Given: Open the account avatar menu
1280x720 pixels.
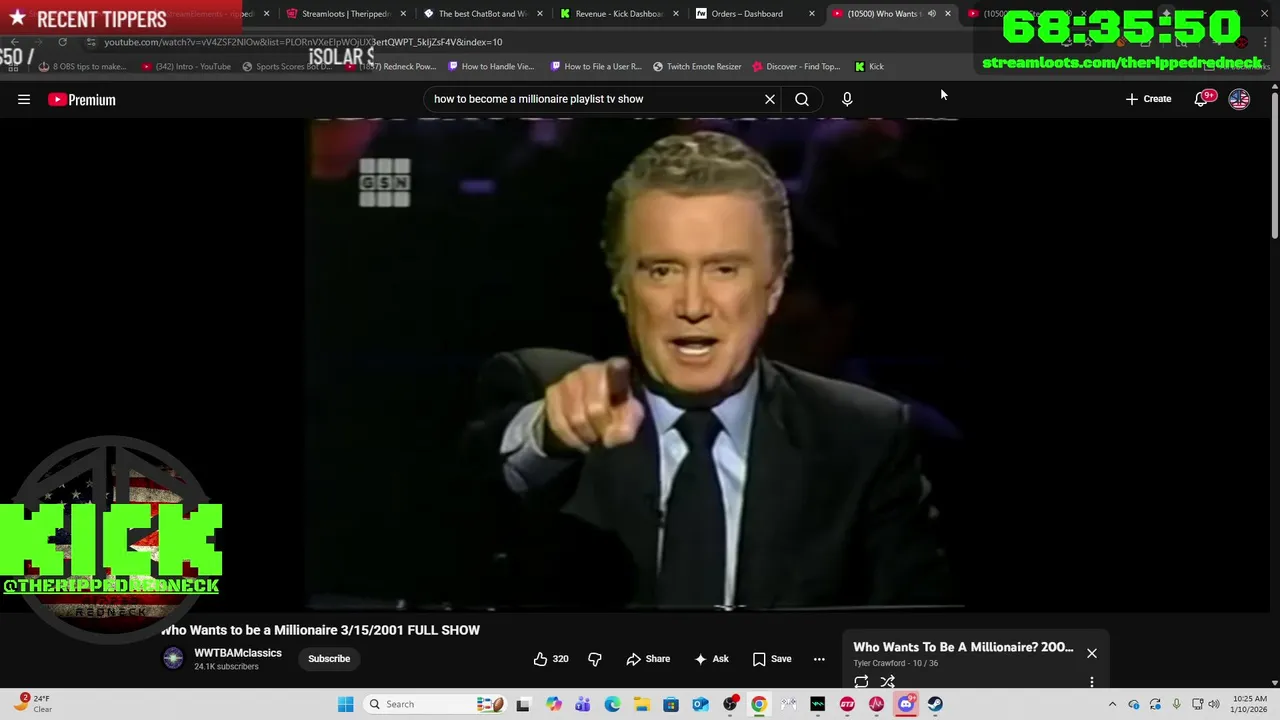Looking at the screenshot, I should [1239, 99].
